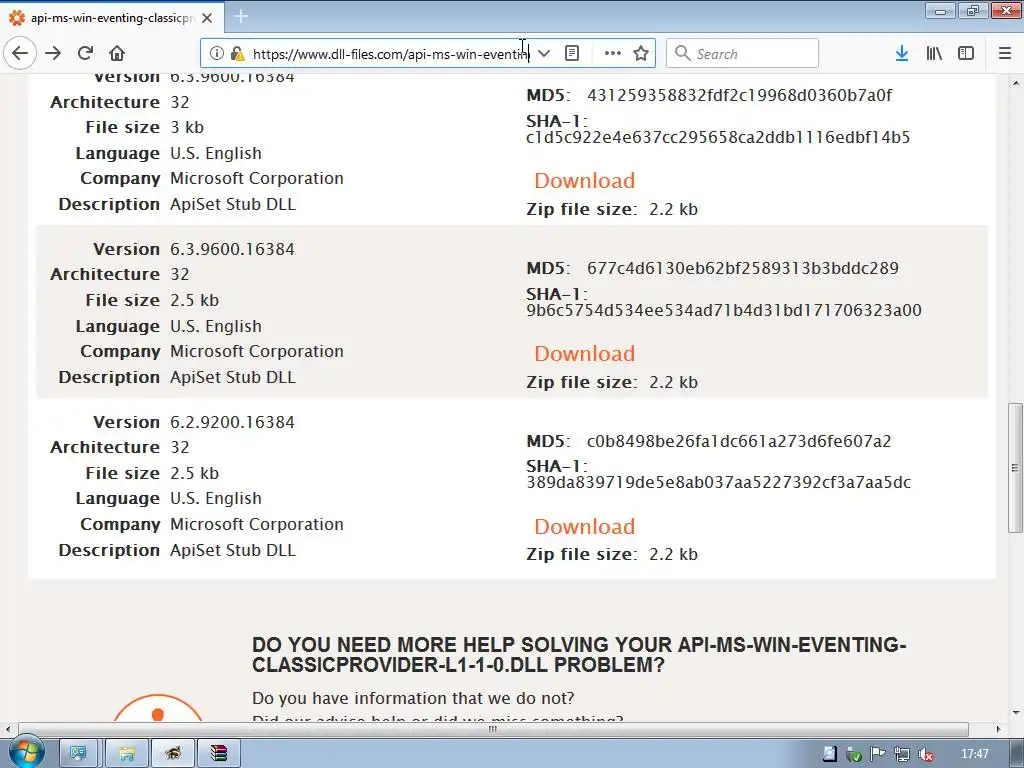Click the document tray icon left of the shield

point(829,754)
